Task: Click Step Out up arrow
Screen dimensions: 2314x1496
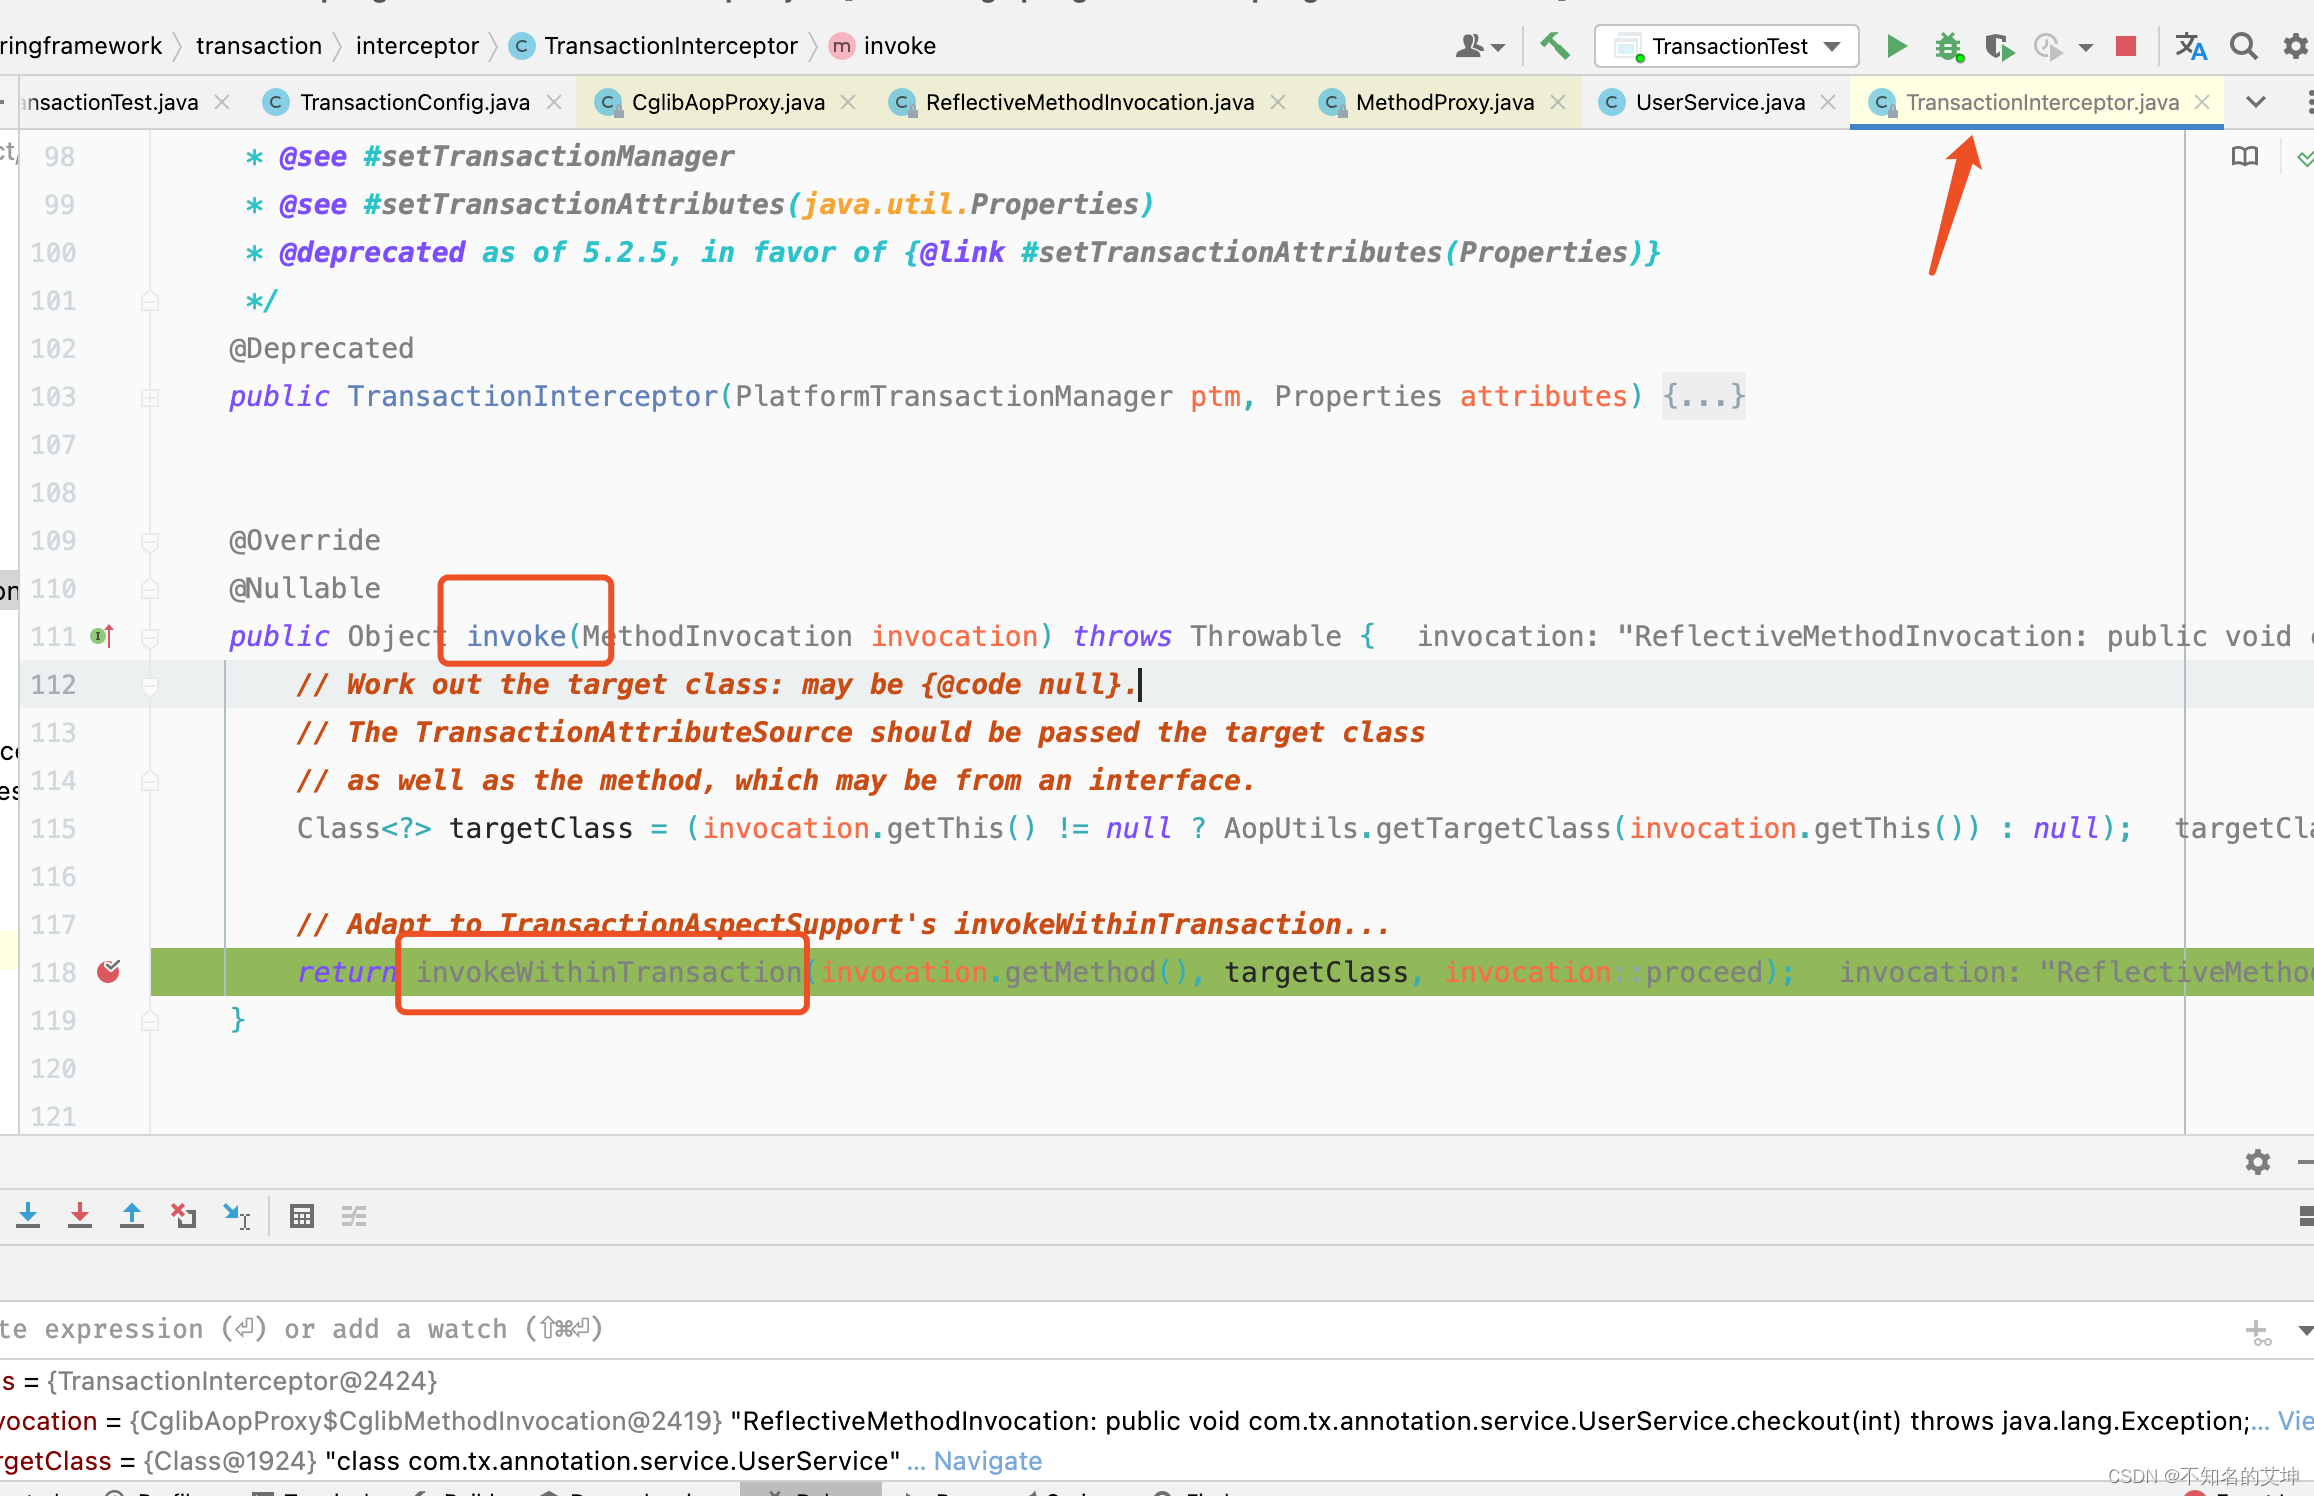Action: click(x=131, y=1216)
